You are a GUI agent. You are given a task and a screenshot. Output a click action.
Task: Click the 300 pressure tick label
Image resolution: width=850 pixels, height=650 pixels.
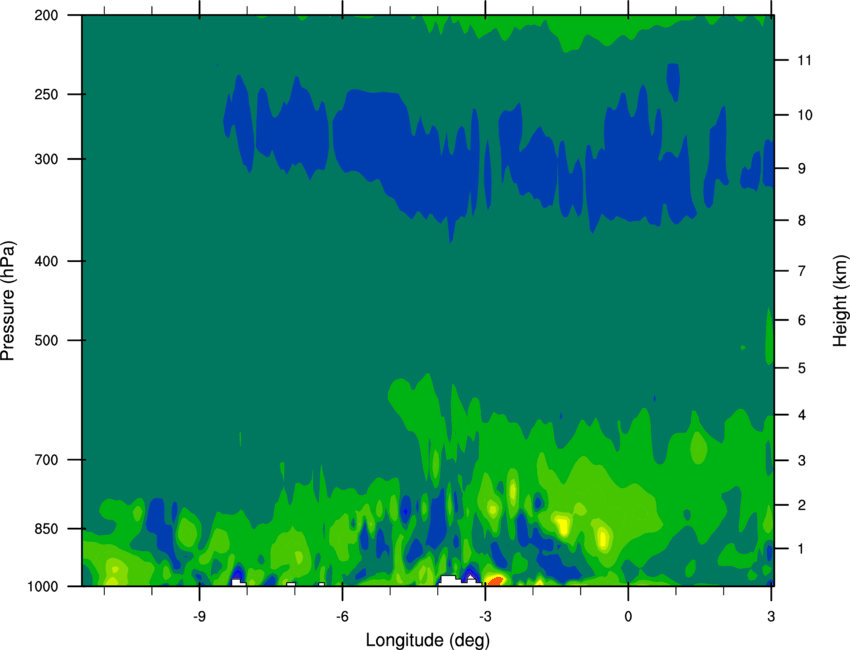tap(46, 159)
